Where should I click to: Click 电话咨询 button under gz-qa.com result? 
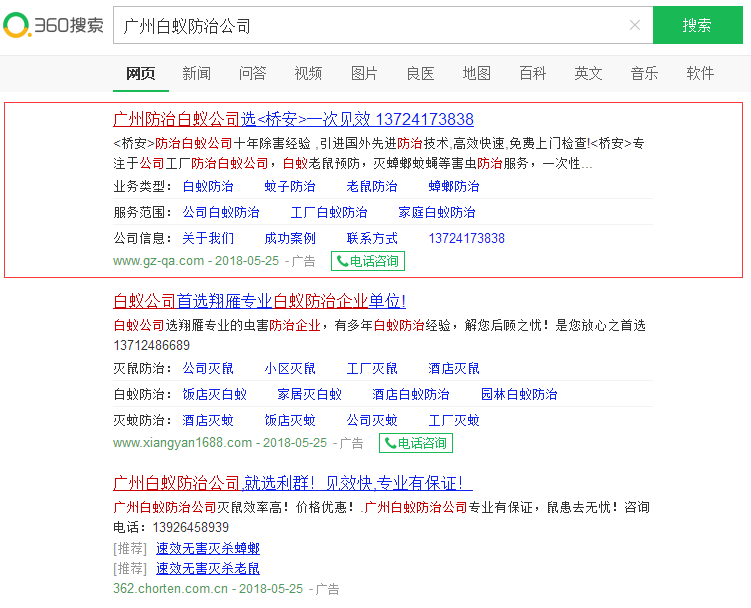[x=368, y=261]
